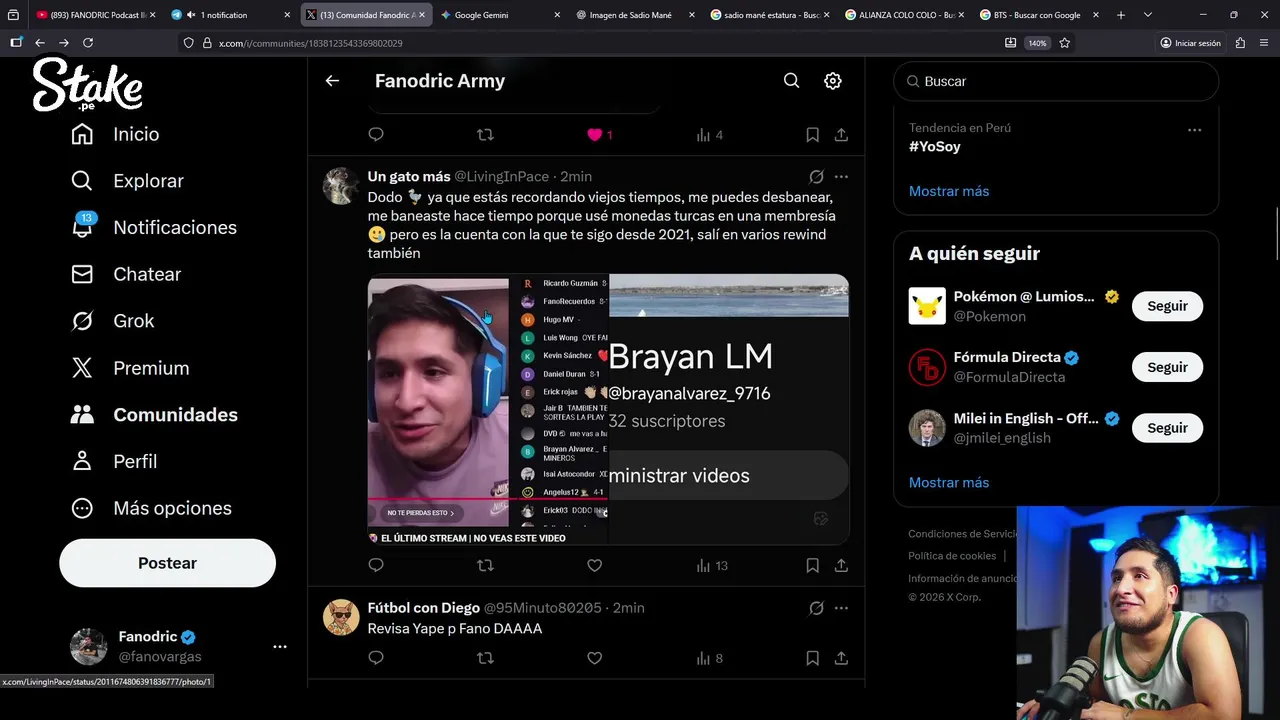Screen dimensions: 1280x720
Task: Bookmark the Fútbol con Diego post
Action: (x=812, y=658)
